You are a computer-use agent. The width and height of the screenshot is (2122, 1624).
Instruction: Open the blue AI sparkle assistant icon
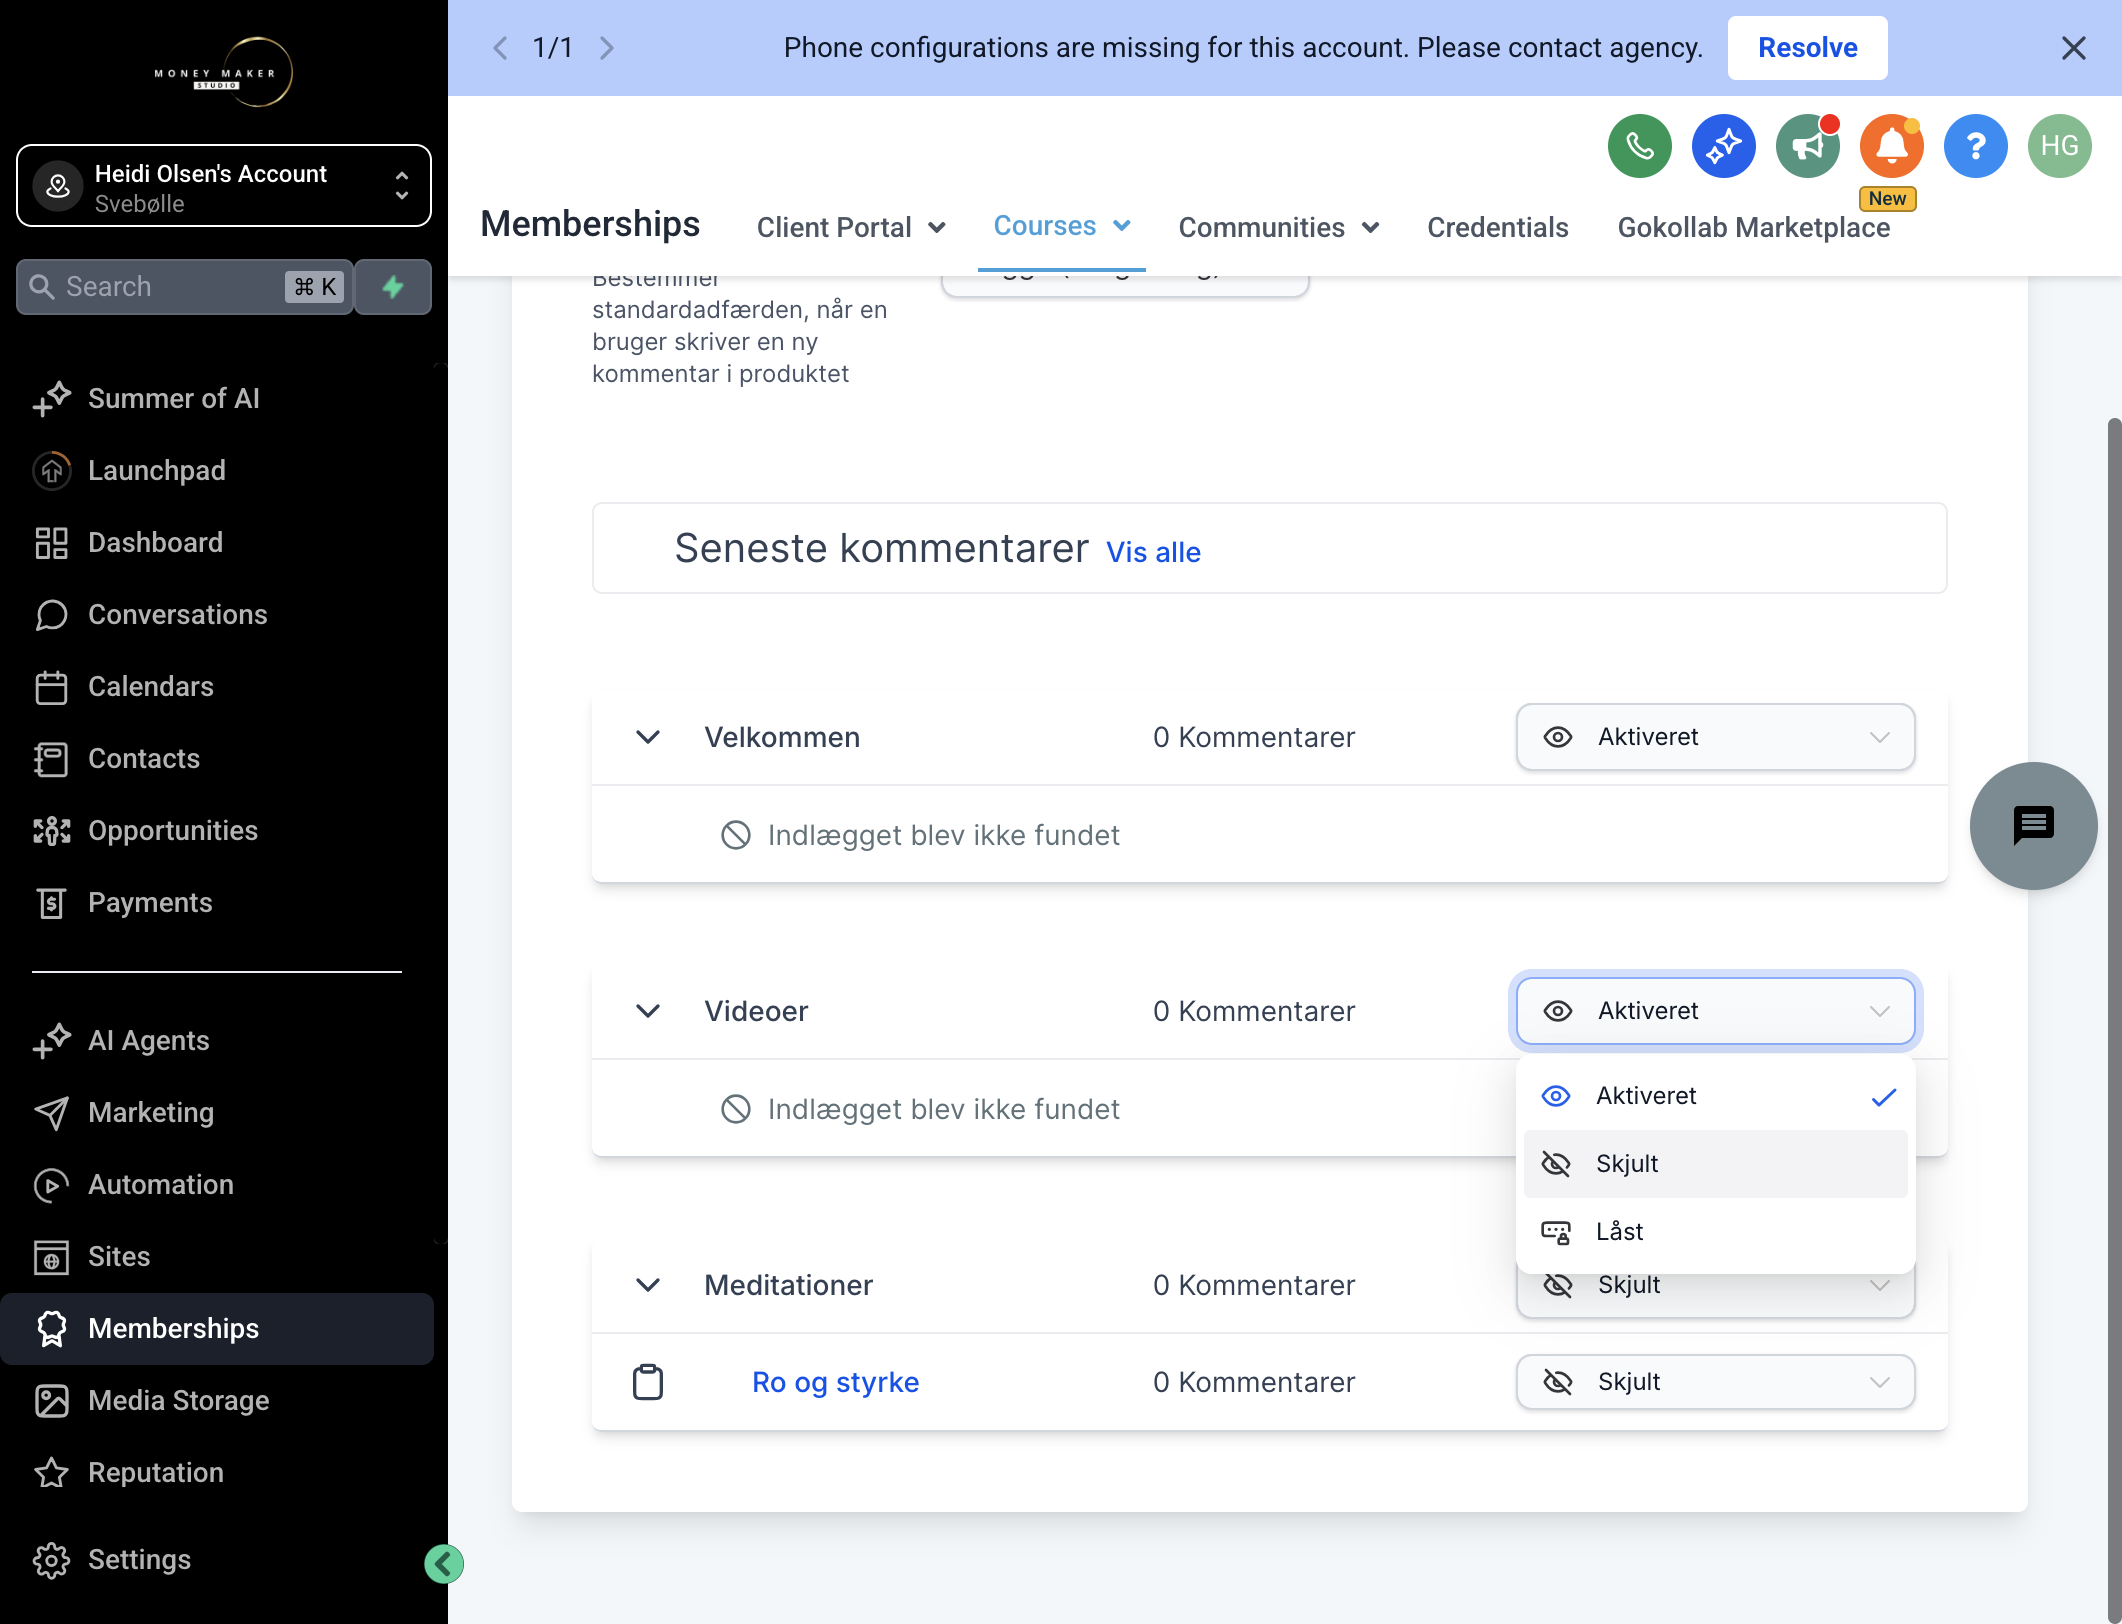click(1723, 146)
